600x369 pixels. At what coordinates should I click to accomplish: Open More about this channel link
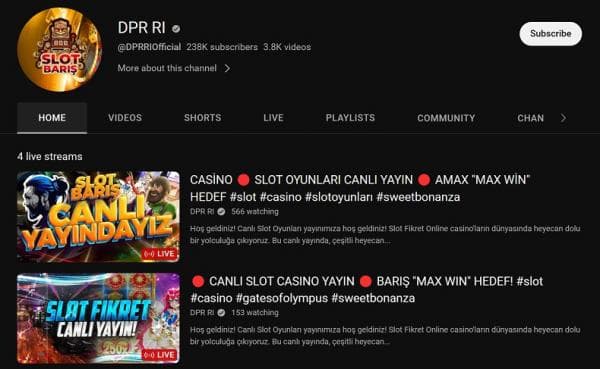pos(167,68)
